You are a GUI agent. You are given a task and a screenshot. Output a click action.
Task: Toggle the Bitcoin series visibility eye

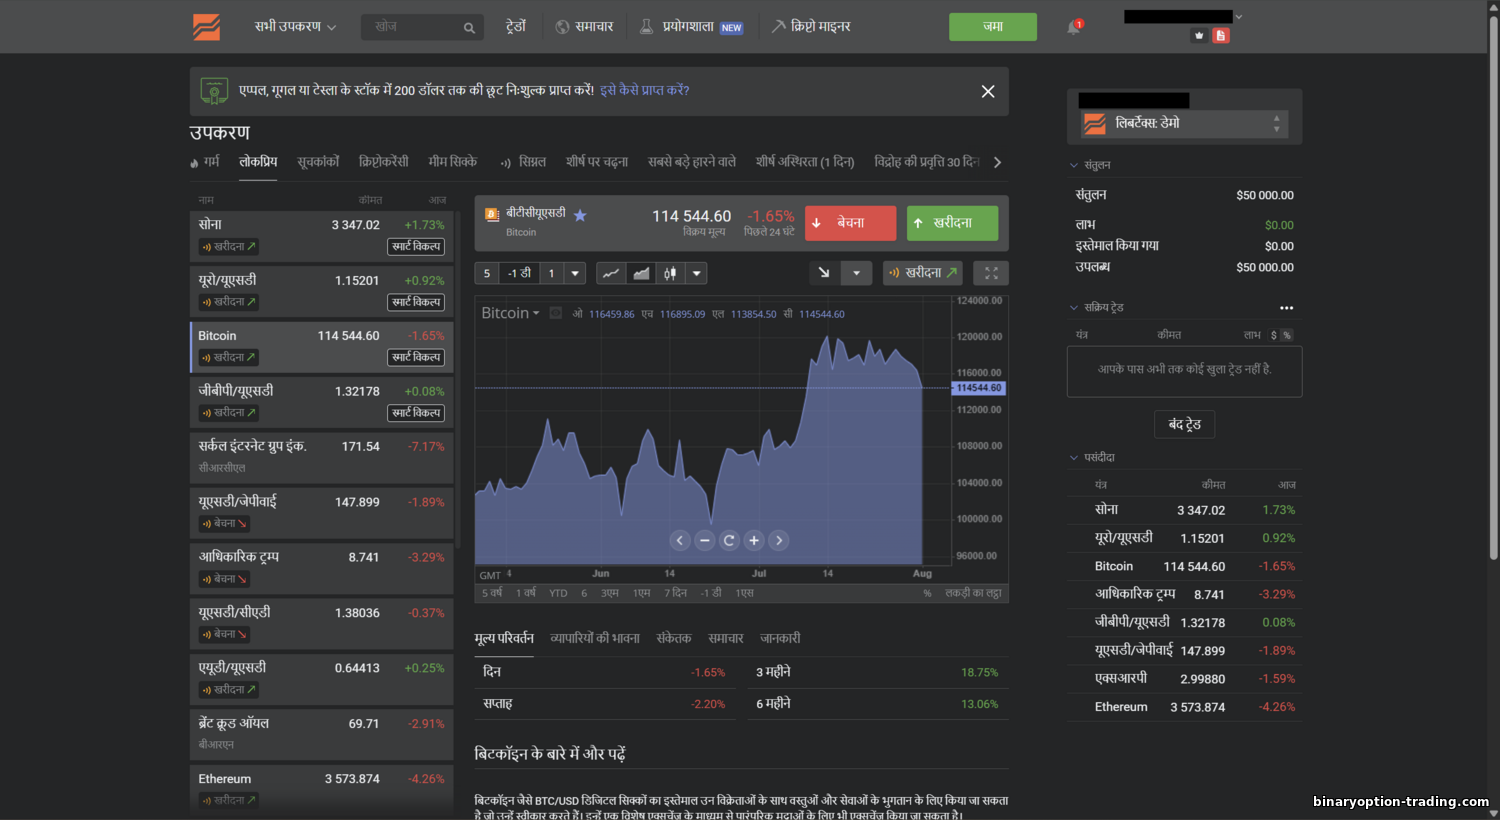coord(556,313)
